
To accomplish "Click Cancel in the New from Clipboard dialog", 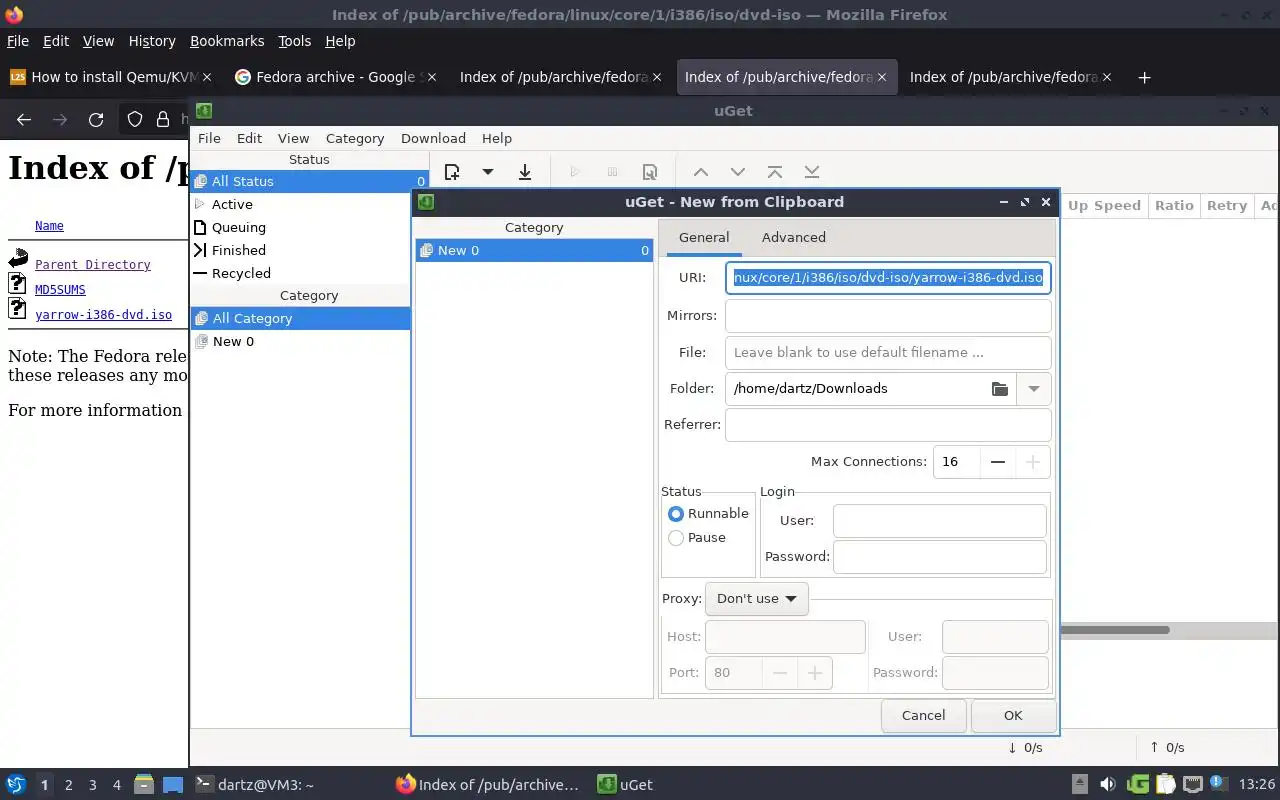I will tap(923, 715).
